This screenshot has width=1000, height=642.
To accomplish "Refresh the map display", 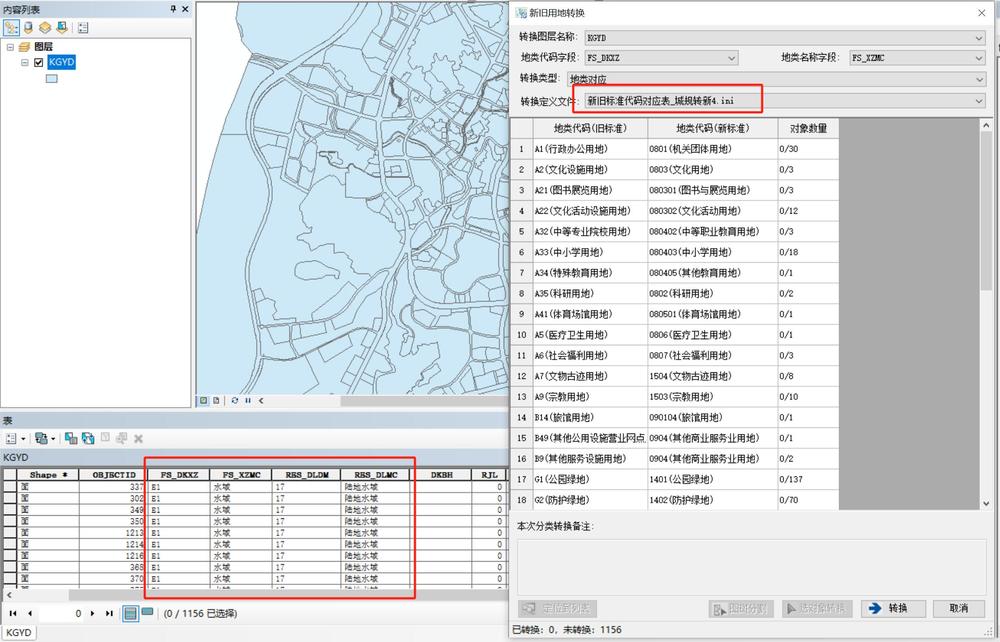I will [x=235, y=400].
